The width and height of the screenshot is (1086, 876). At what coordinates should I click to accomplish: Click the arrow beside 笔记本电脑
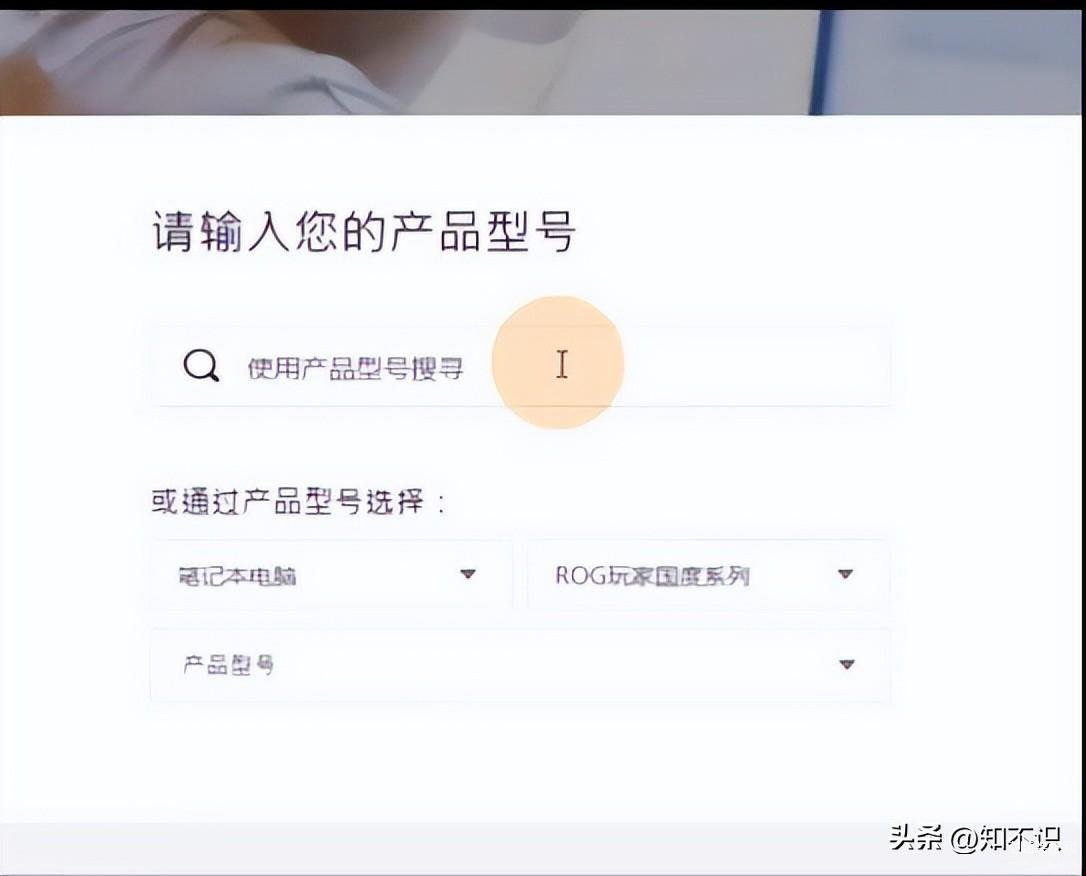tap(468, 574)
